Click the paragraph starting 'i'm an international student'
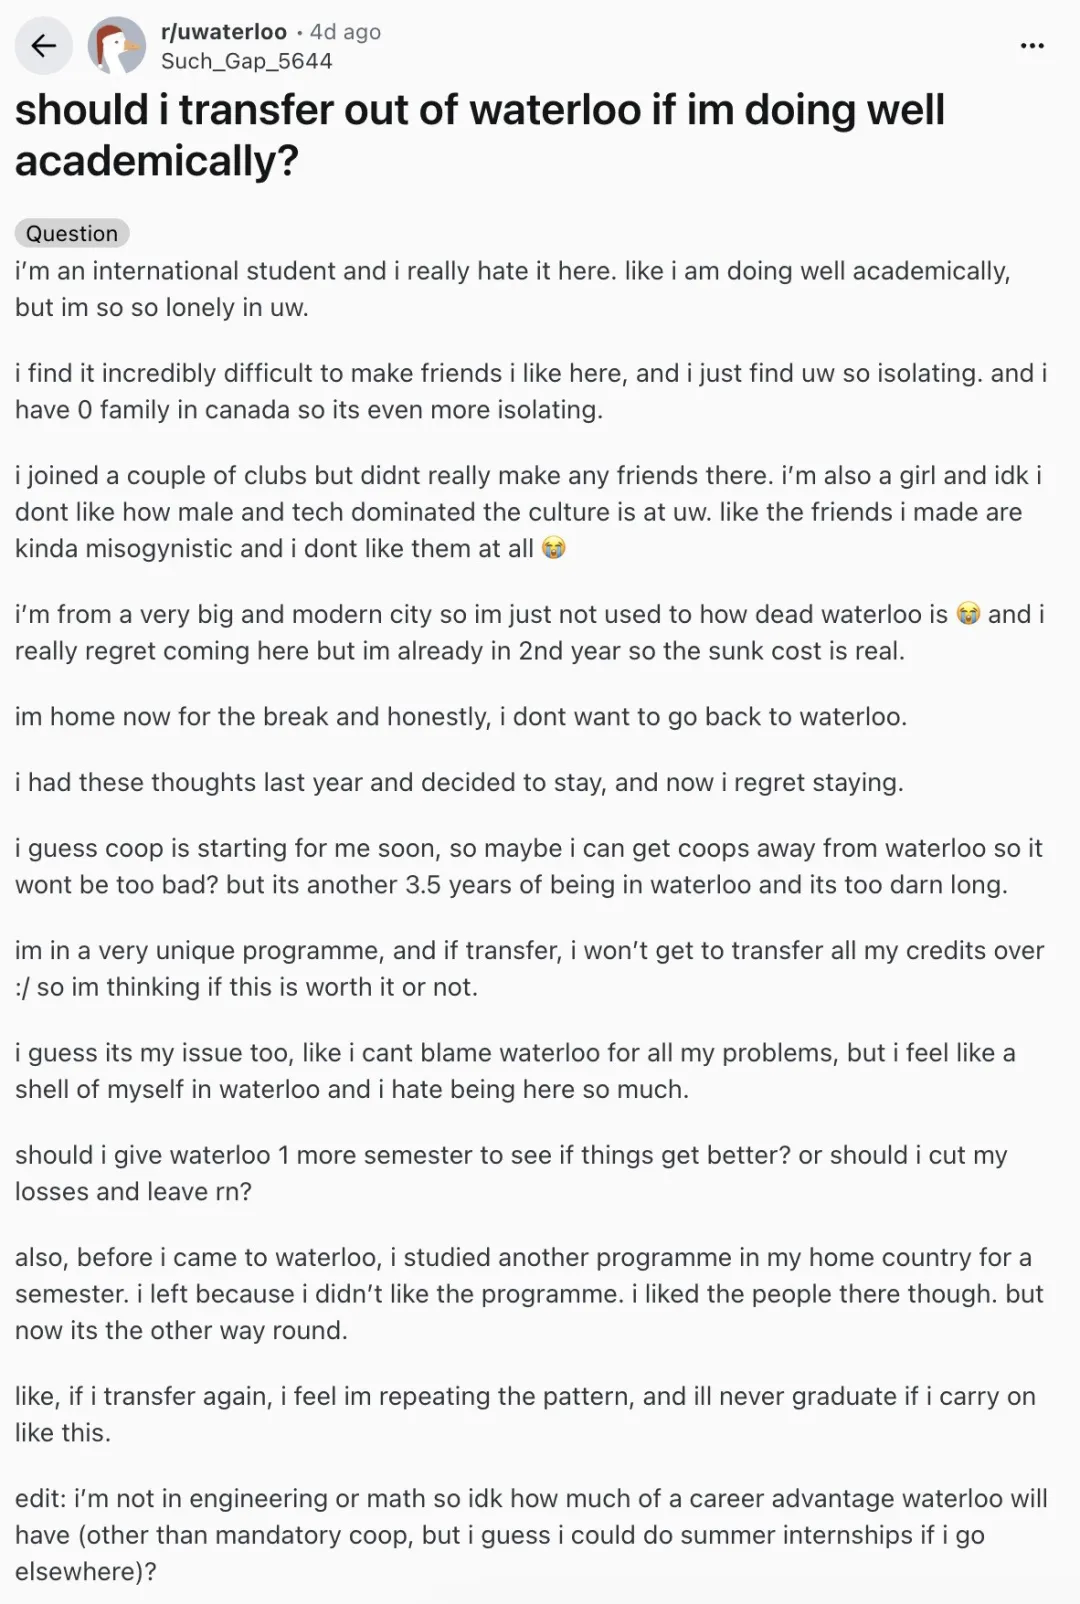1080x1604 pixels. tap(512, 289)
